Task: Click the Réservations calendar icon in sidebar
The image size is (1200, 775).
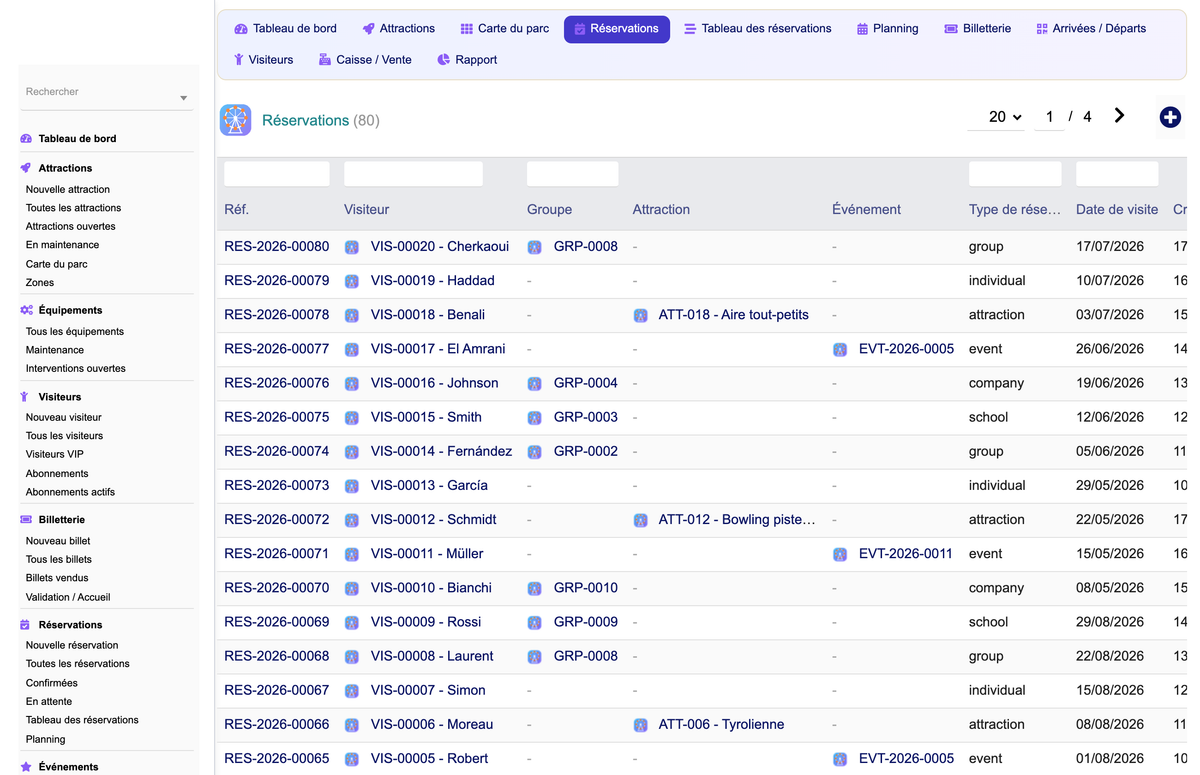Action: point(26,625)
